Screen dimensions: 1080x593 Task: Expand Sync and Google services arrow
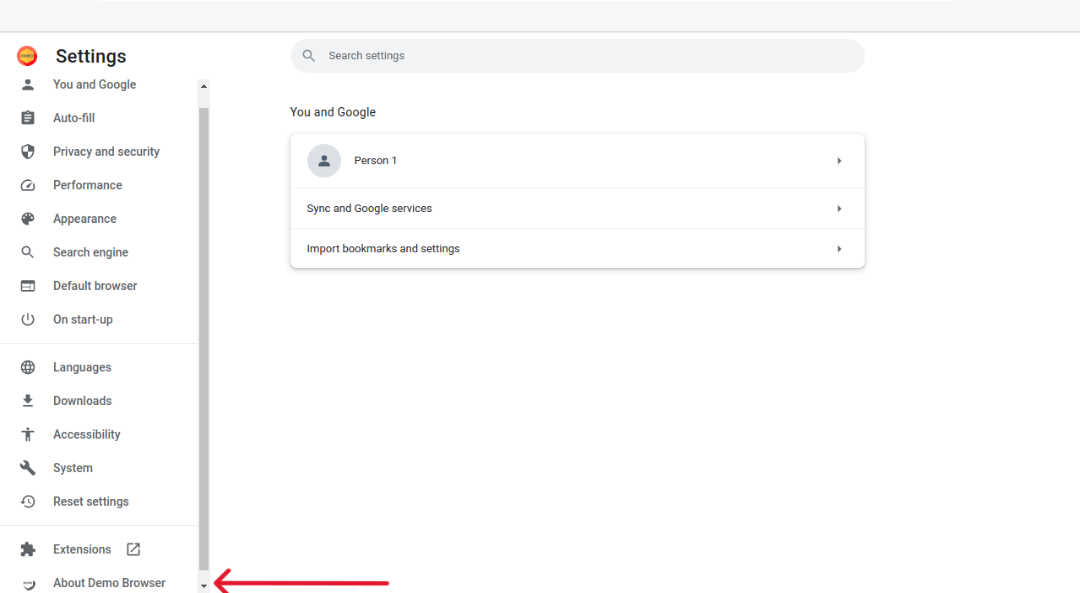[839, 209]
